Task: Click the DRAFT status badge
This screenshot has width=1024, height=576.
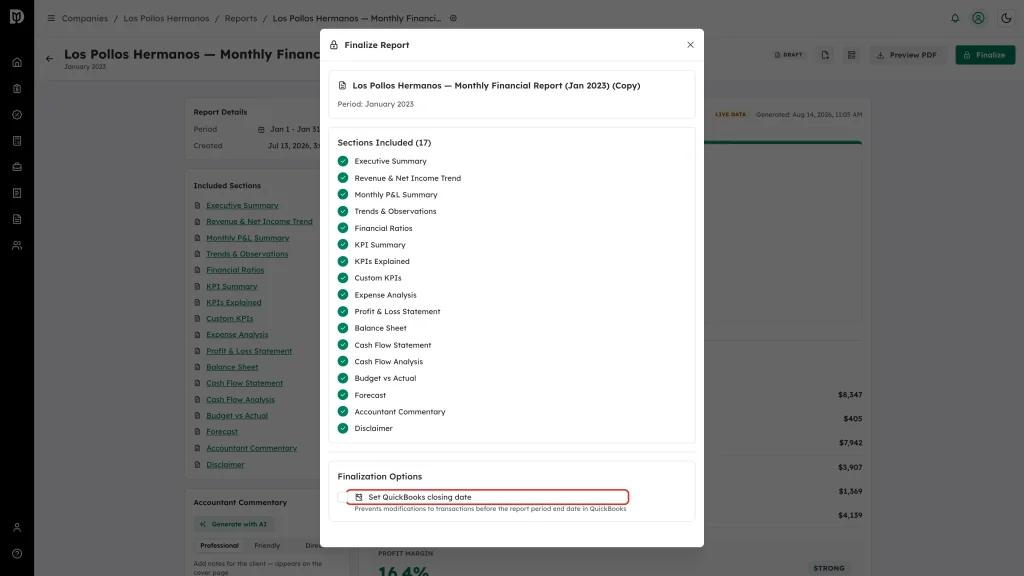Action: tap(788, 55)
